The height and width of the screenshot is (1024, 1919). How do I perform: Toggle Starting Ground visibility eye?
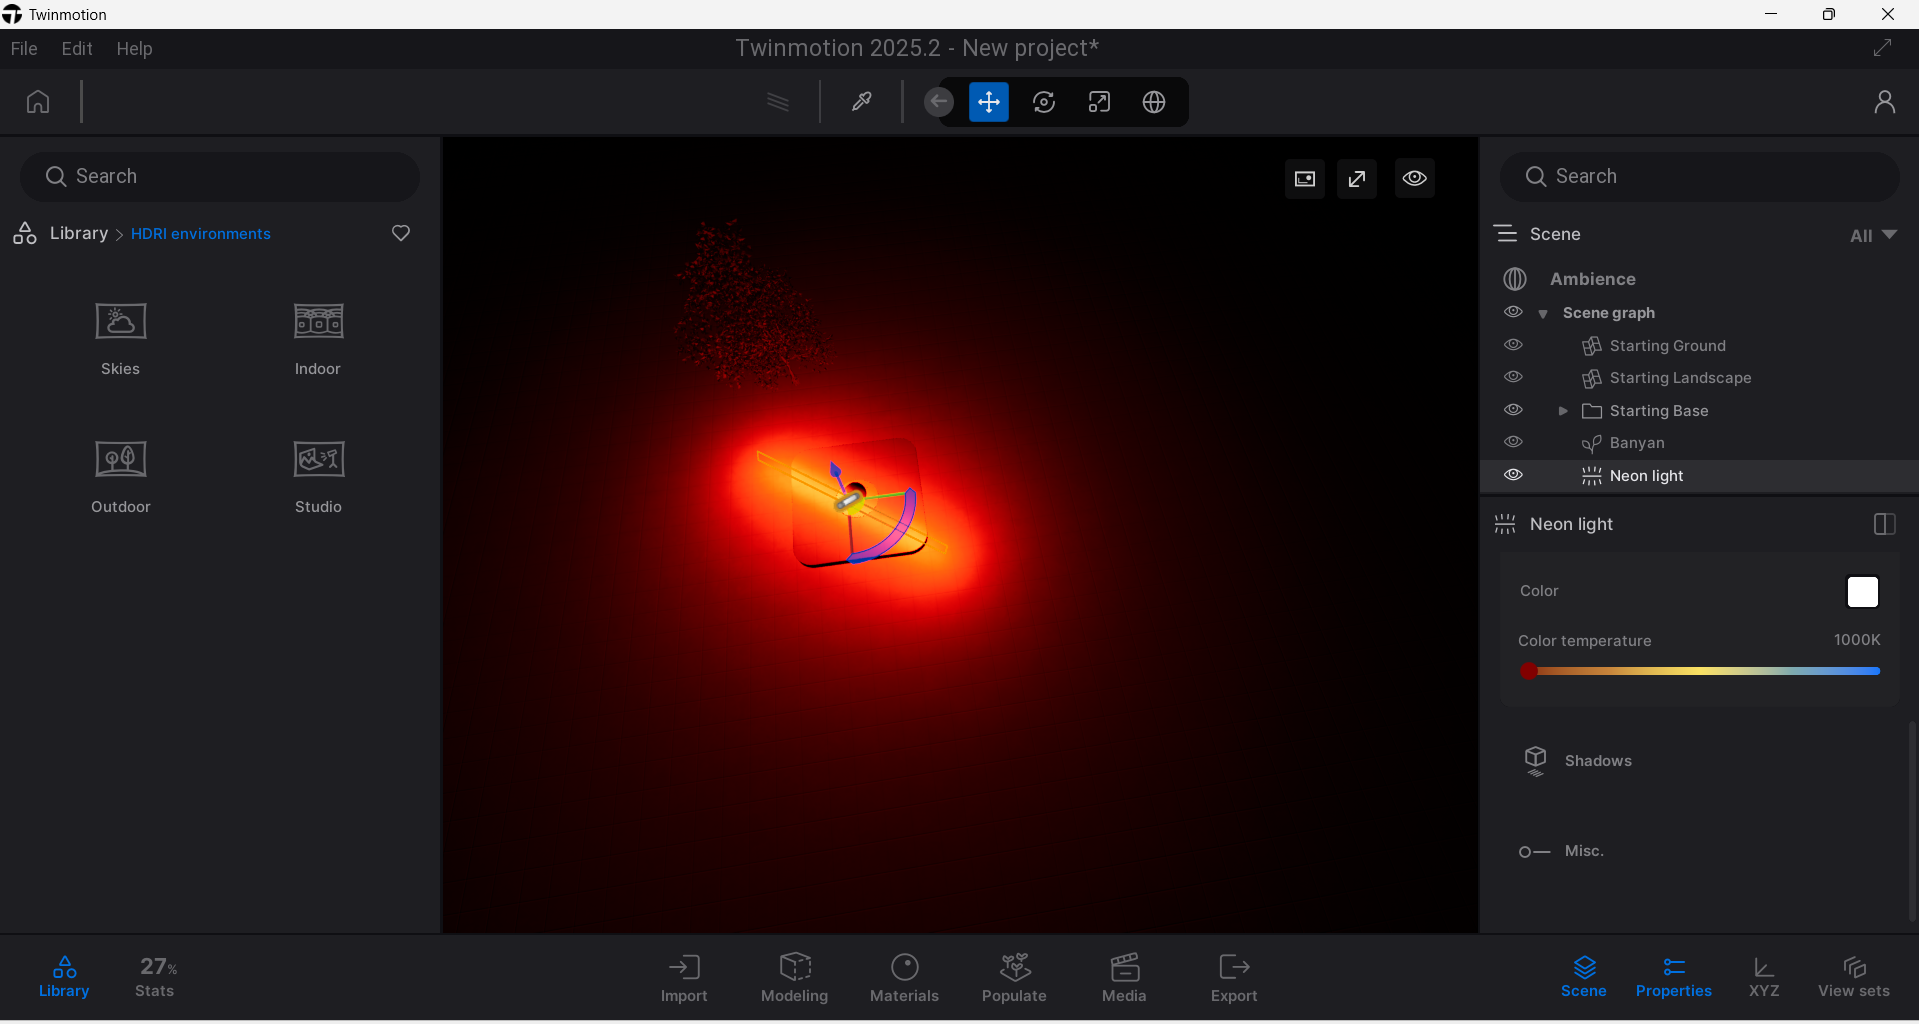[x=1513, y=345]
